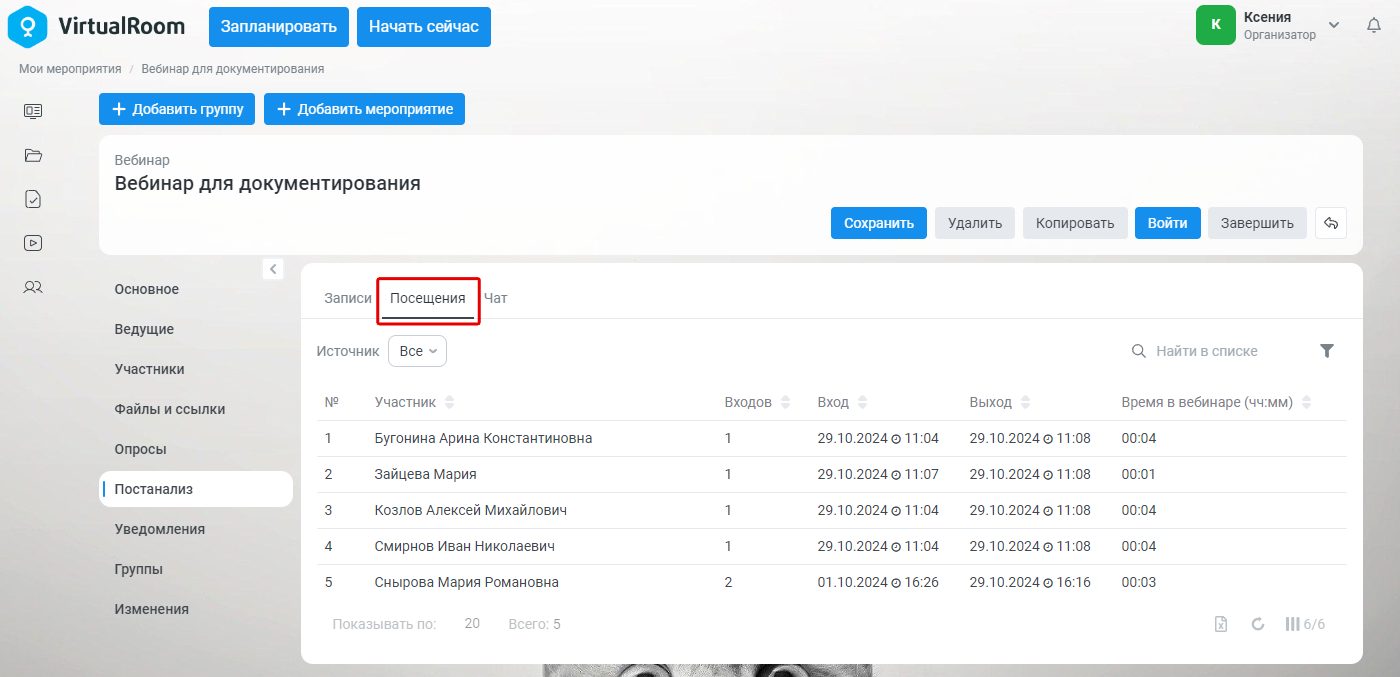Go to Мои мероприятия breadcrumb

70,69
